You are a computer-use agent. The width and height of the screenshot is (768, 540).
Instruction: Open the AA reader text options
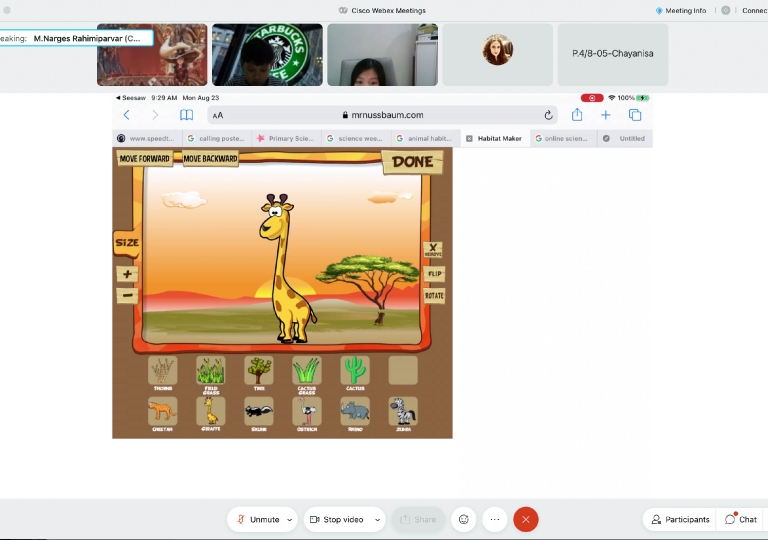(x=218, y=115)
